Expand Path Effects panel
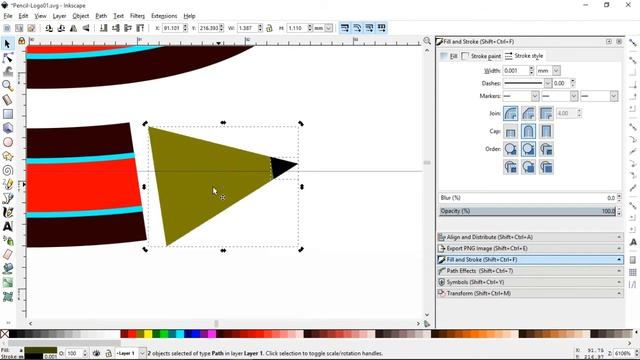 coord(530,271)
